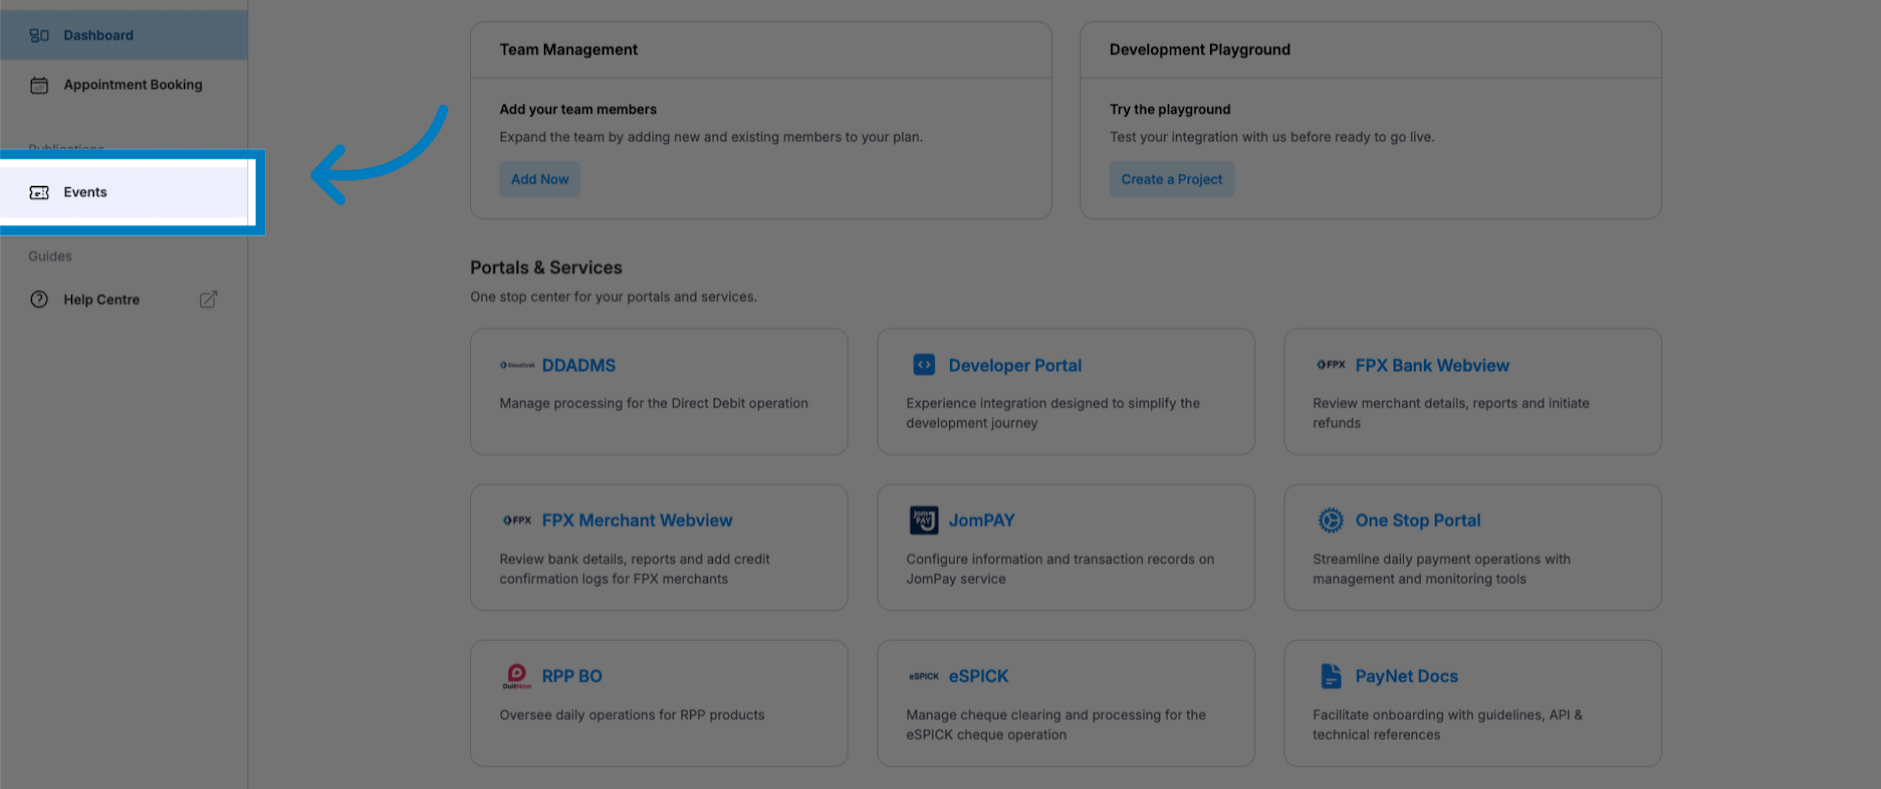Click the Create a Project button
The image size is (1881, 789).
(1171, 179)
